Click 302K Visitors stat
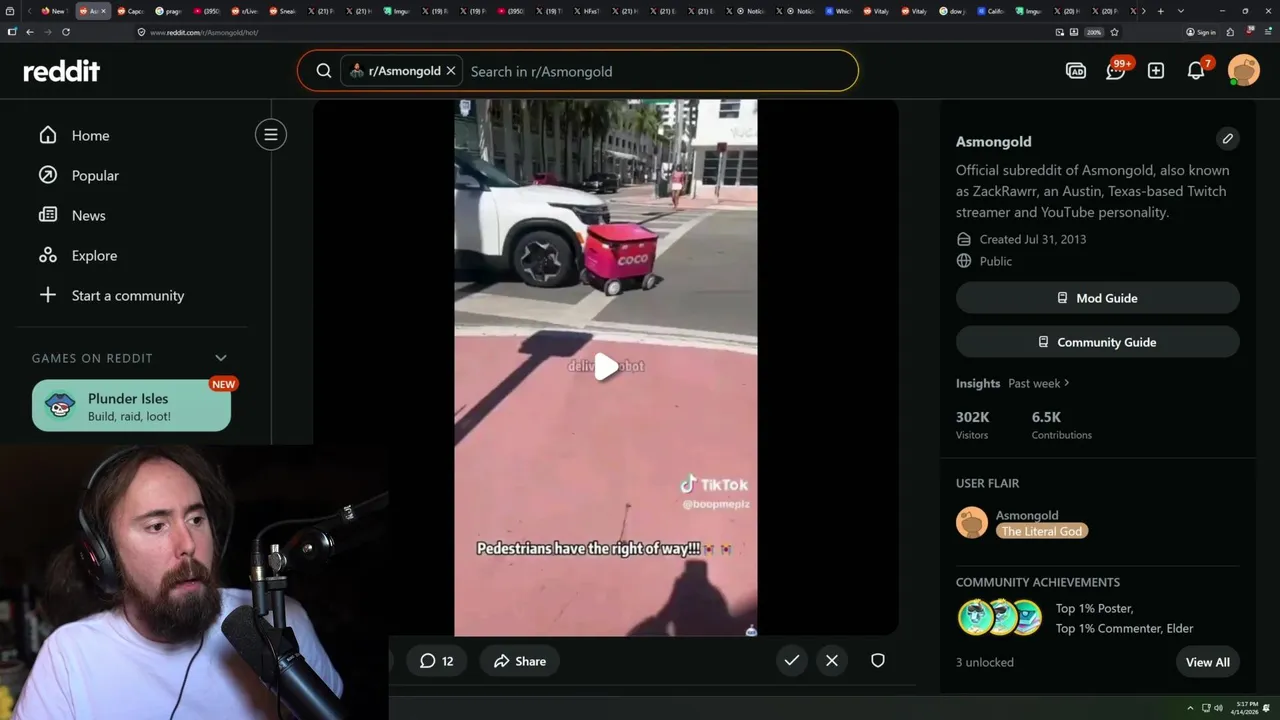1280x720 pixels. [x=973, y=425]
